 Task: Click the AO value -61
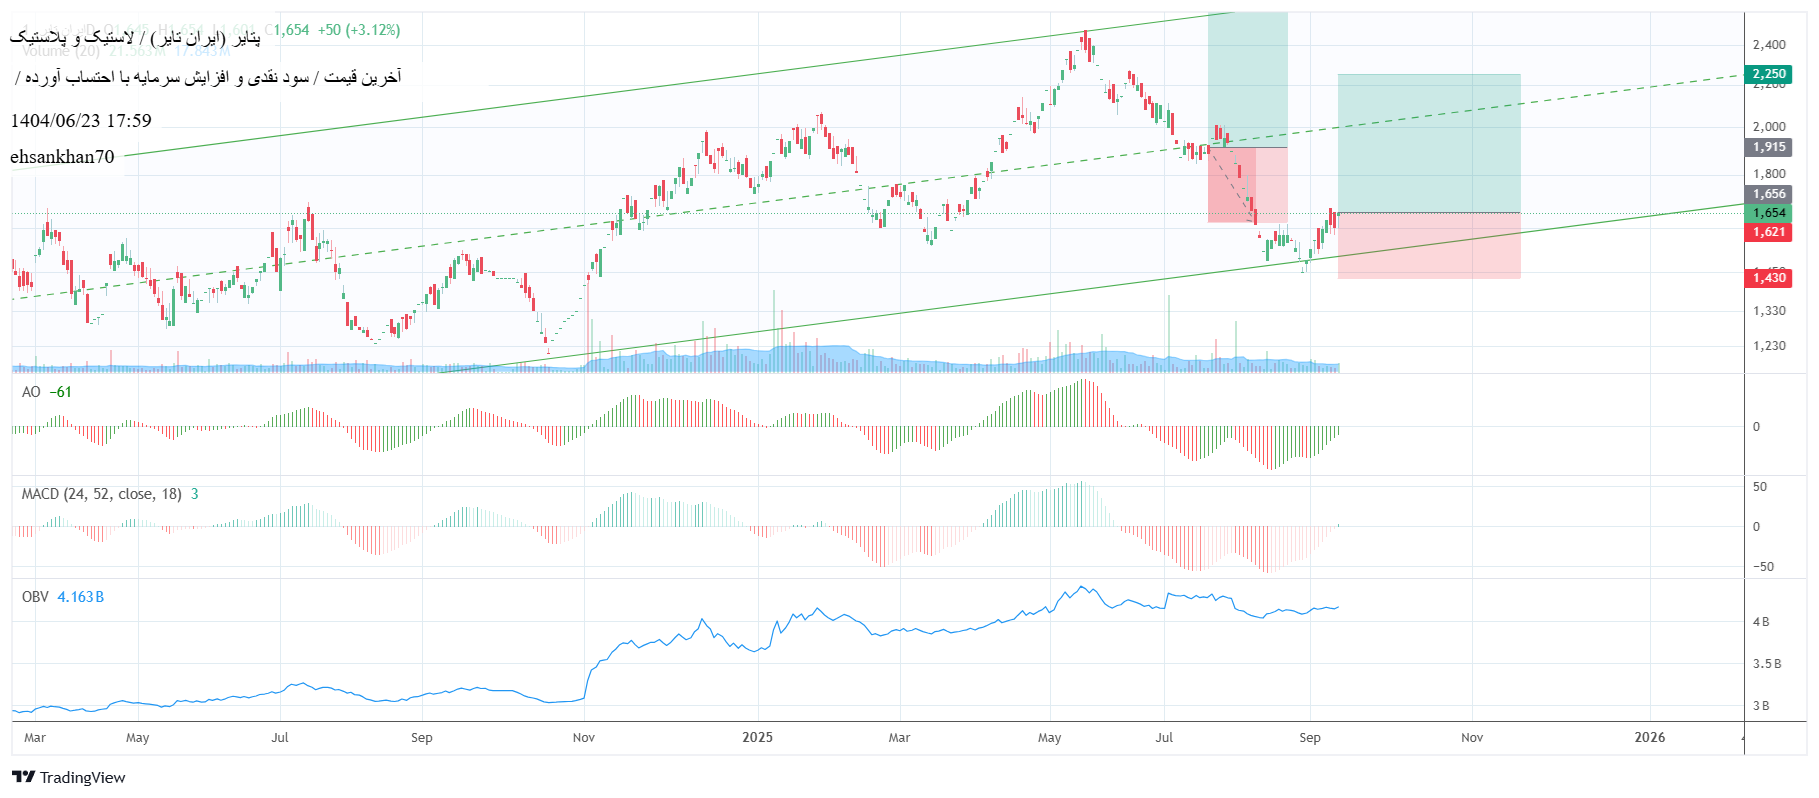(61, 392)
